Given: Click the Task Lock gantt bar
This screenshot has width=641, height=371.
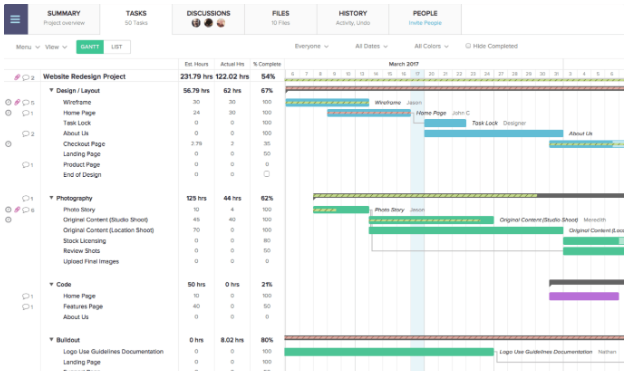Looking at the screenshot, I should 445,123.
